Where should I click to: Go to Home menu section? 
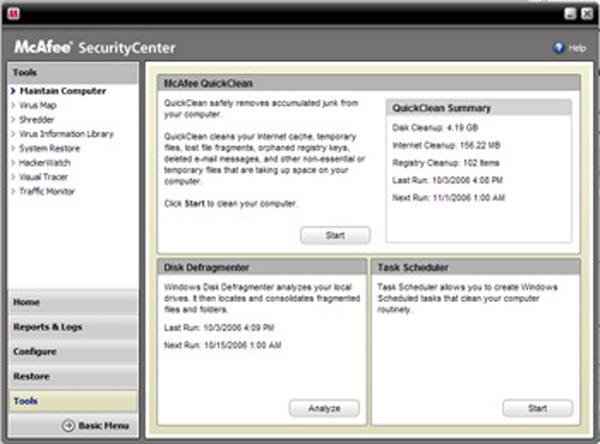(73, 302)
